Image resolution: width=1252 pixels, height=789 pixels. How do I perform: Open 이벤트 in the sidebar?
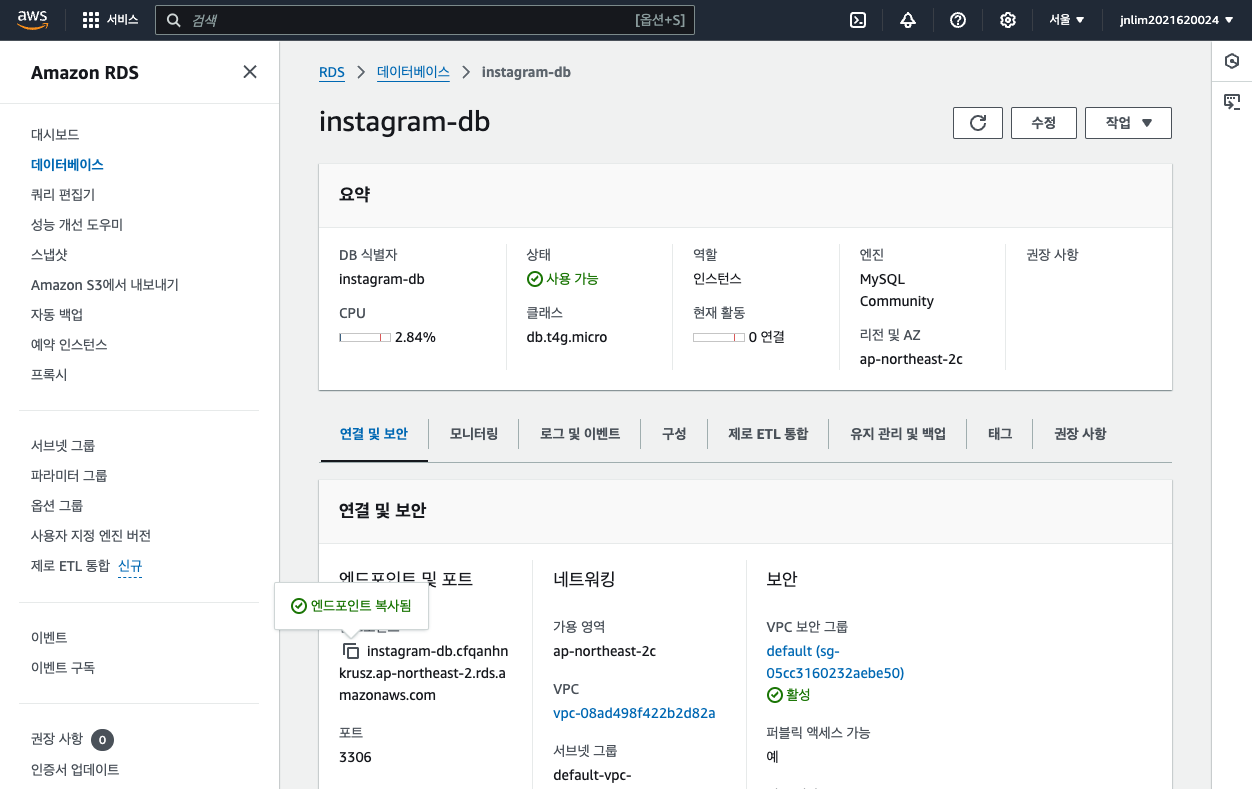(49, 637)
